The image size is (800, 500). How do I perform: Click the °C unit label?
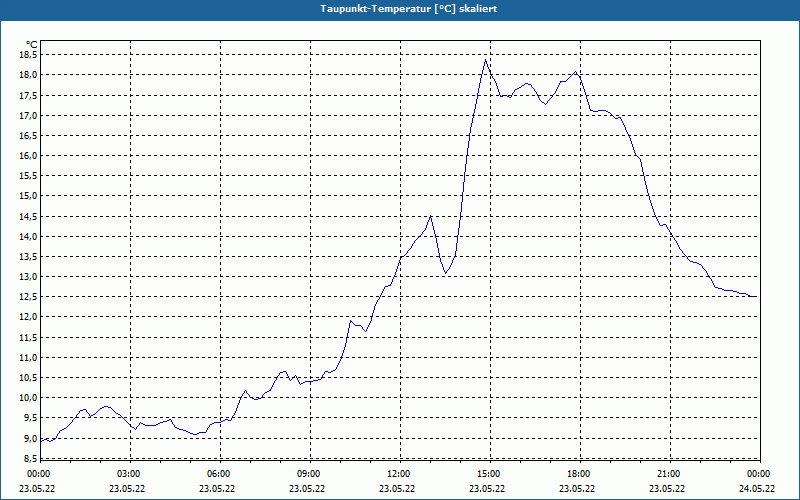(32, 44)
